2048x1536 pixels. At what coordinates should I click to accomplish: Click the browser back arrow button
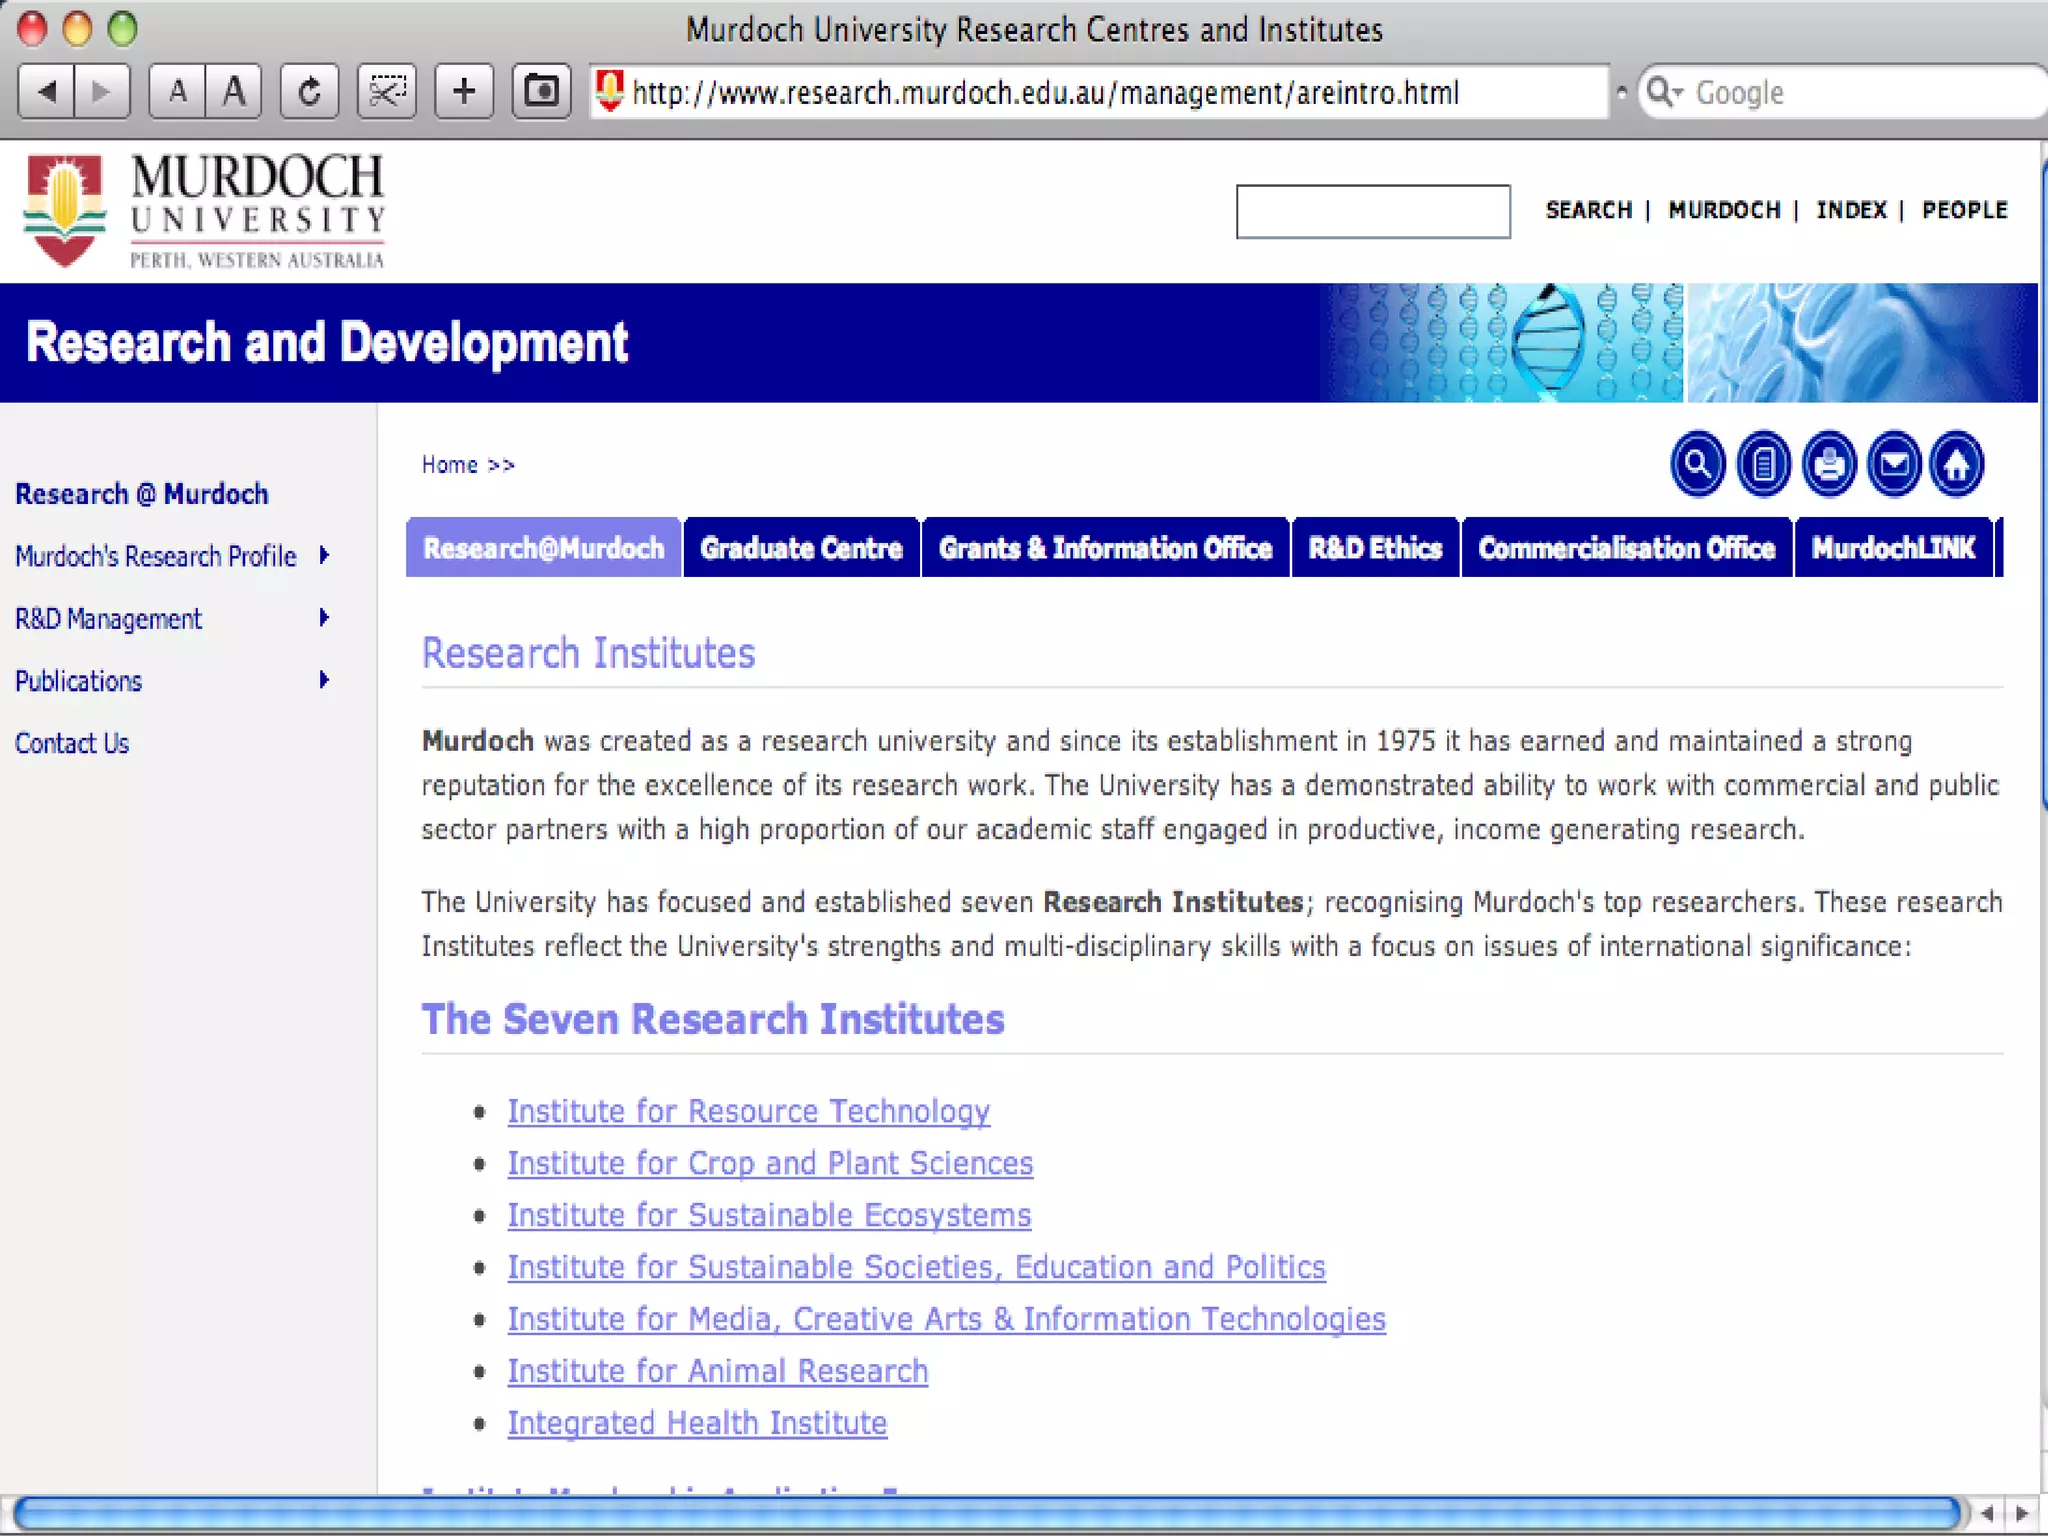point(47,92)
